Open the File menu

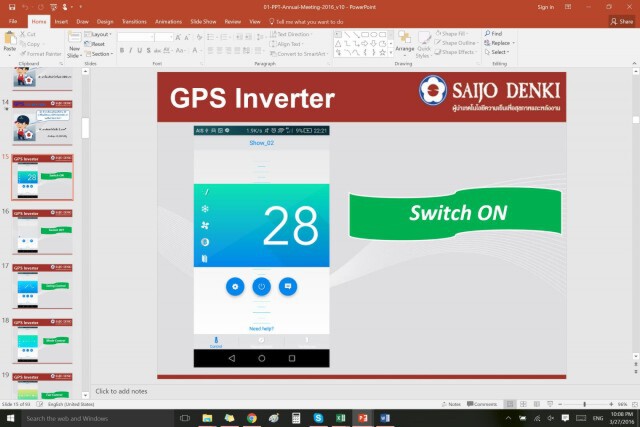[x=13, y=22]
